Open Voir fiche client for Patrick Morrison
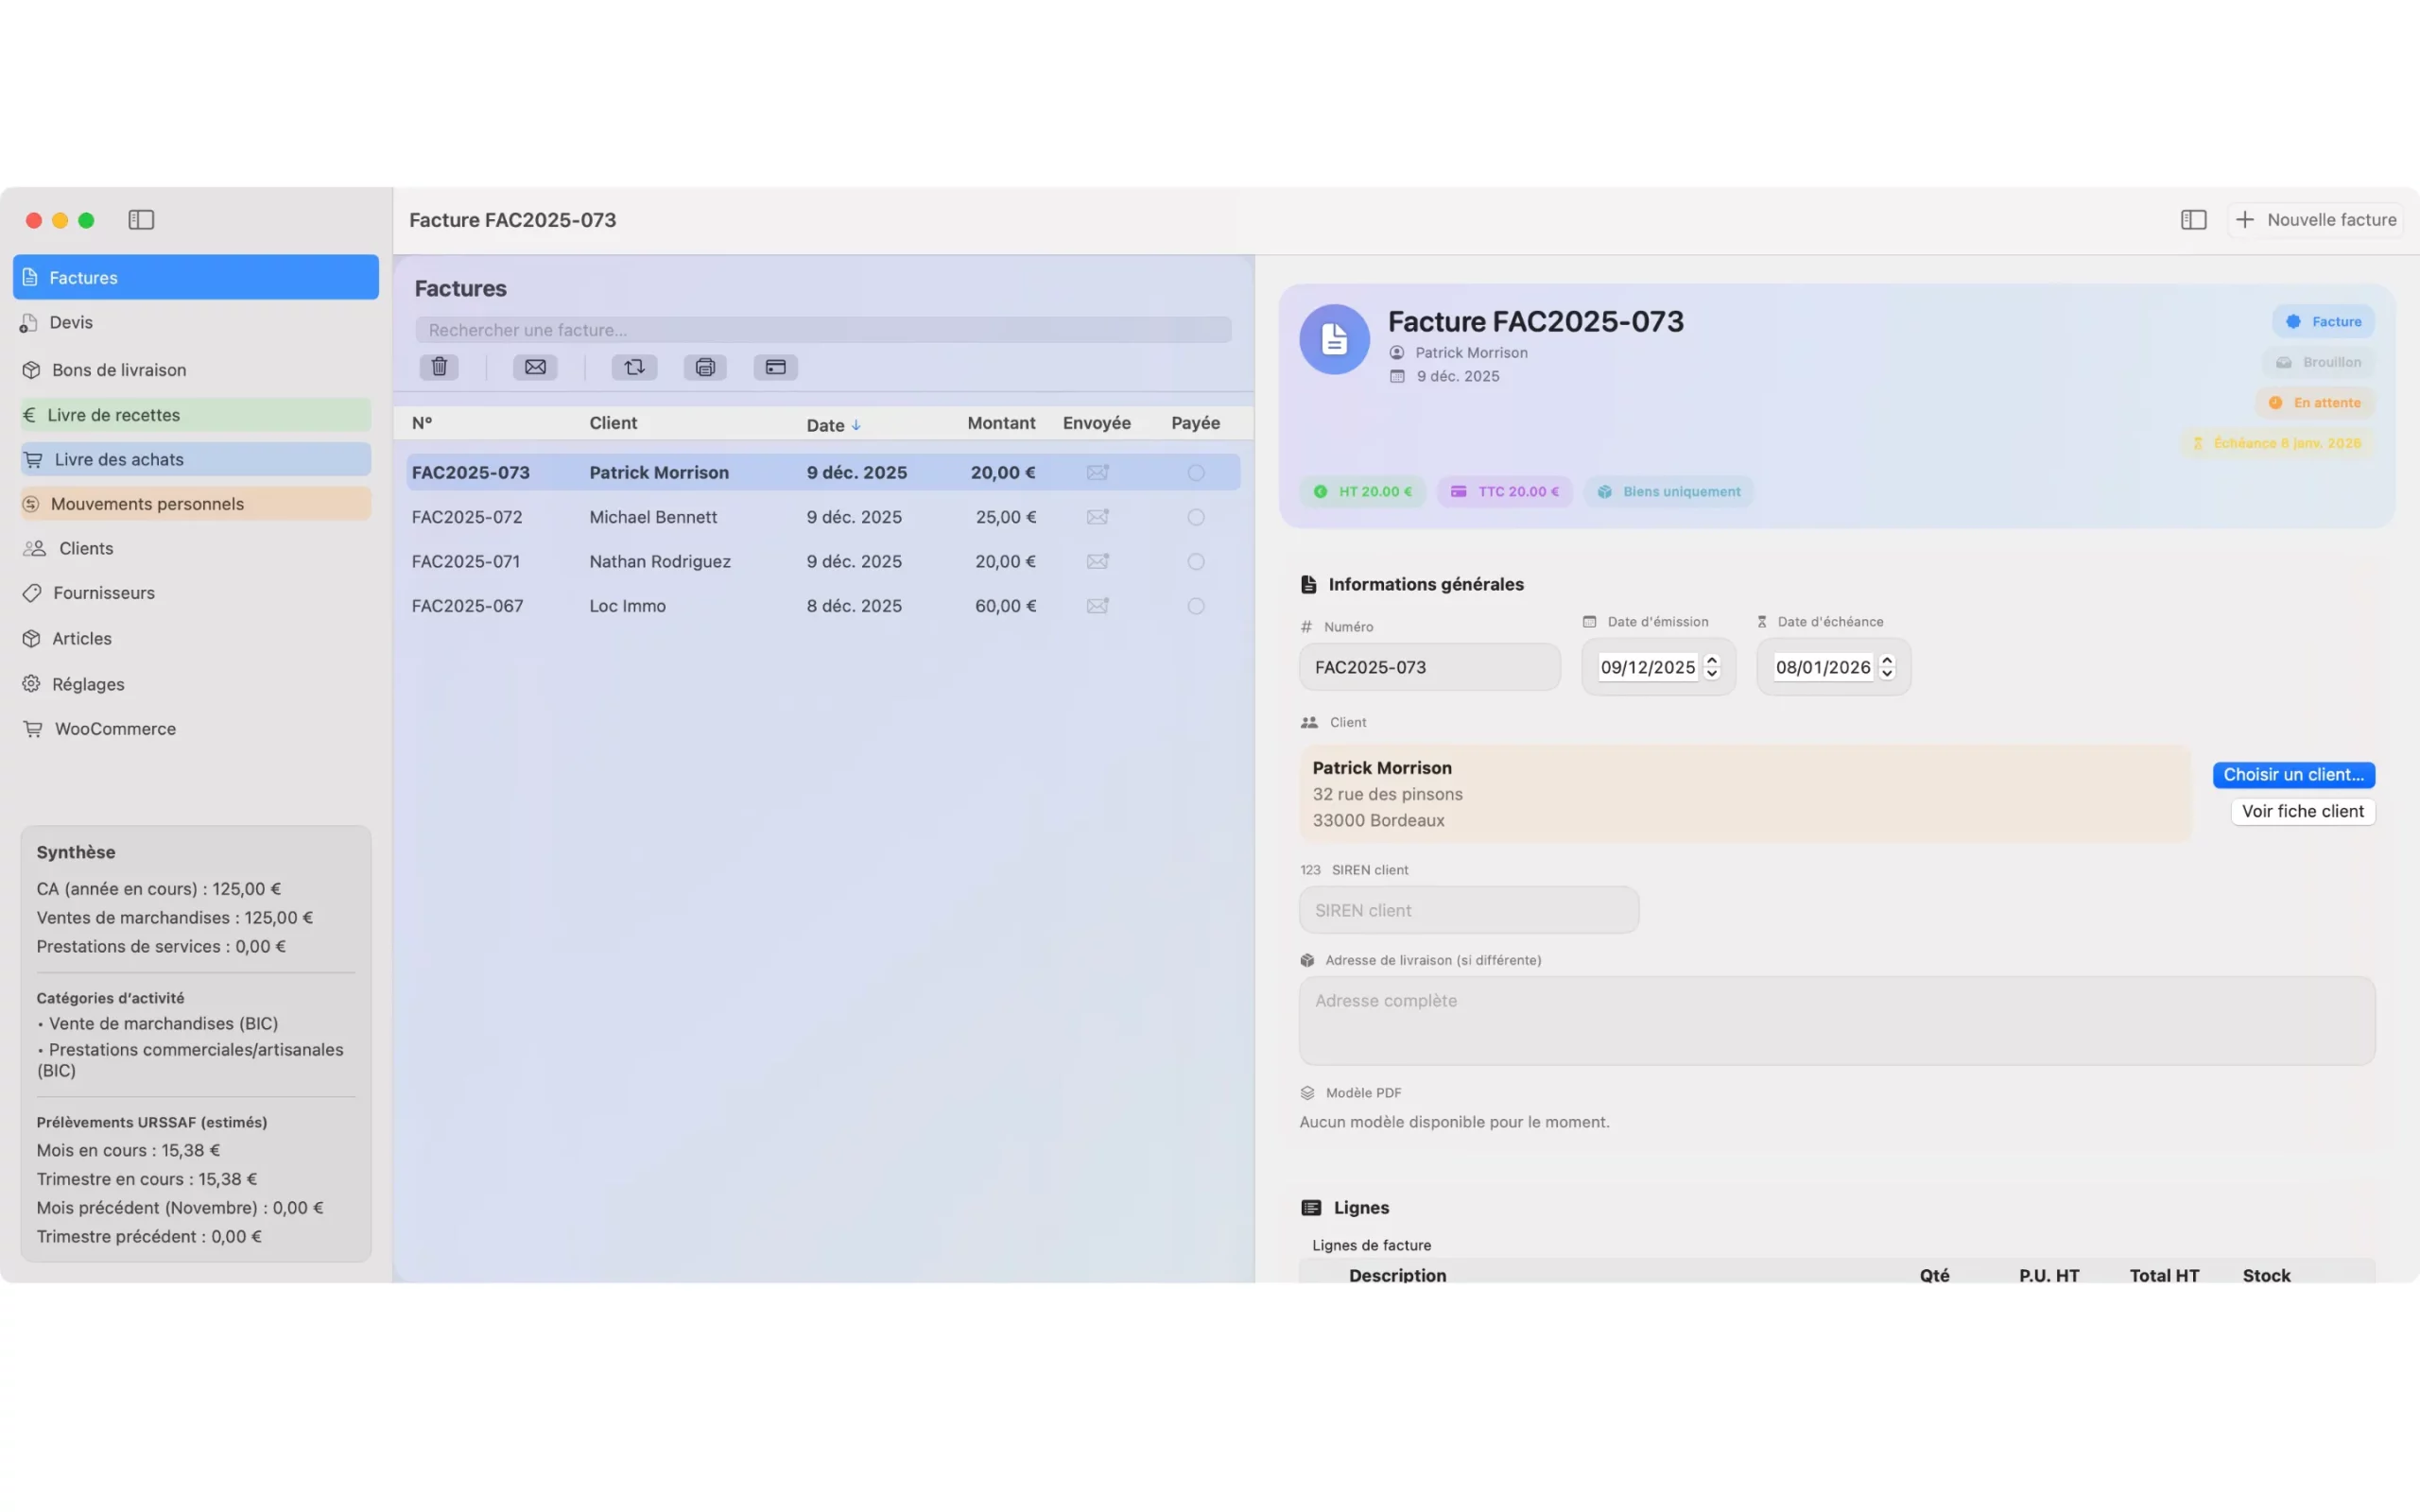The width and height of the screenshot is (2420, 1512). (x=2302, y=810)
